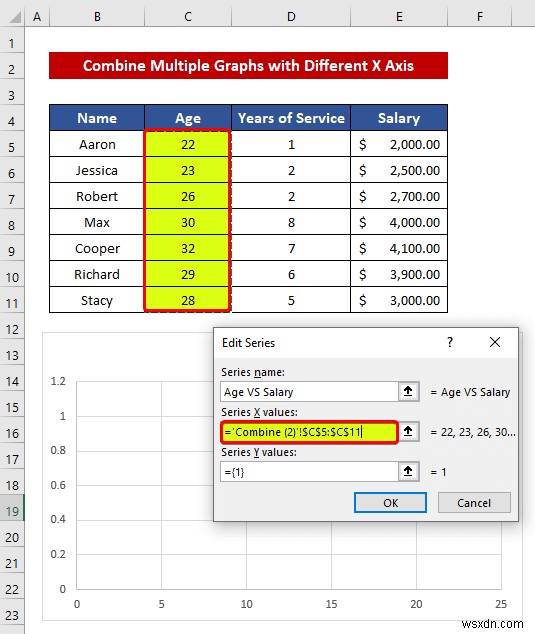
Task: Click the chart's vertical axis label 0.6
Action: pos(58,485)
